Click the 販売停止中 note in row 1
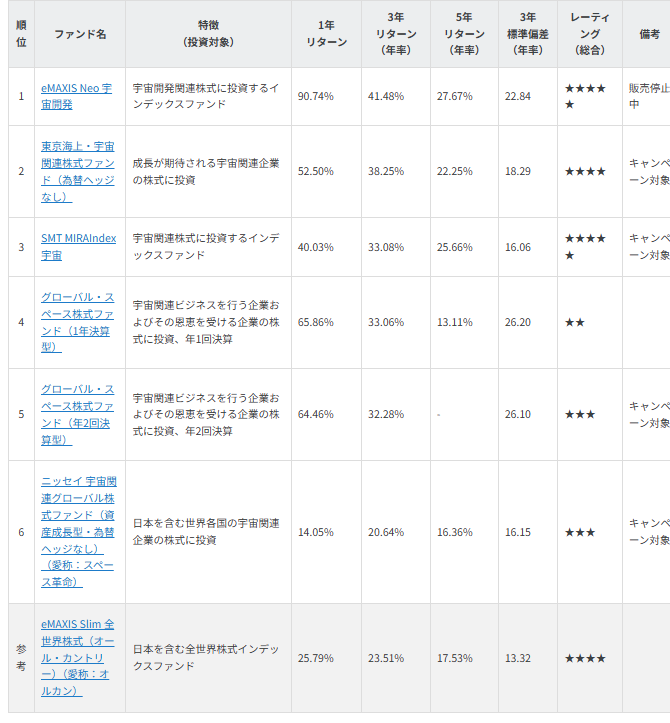 click(649, 96)
